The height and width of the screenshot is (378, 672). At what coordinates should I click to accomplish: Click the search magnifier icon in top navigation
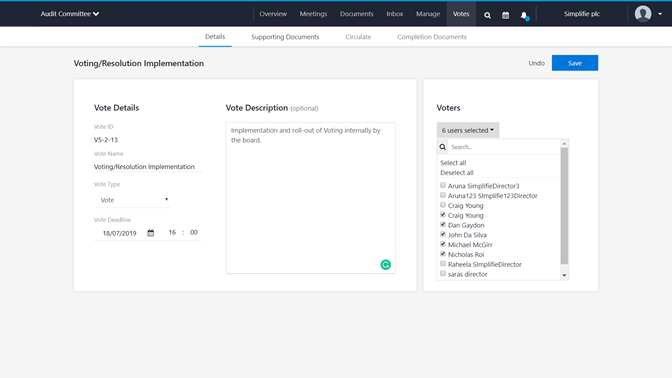tap(487, 15)
